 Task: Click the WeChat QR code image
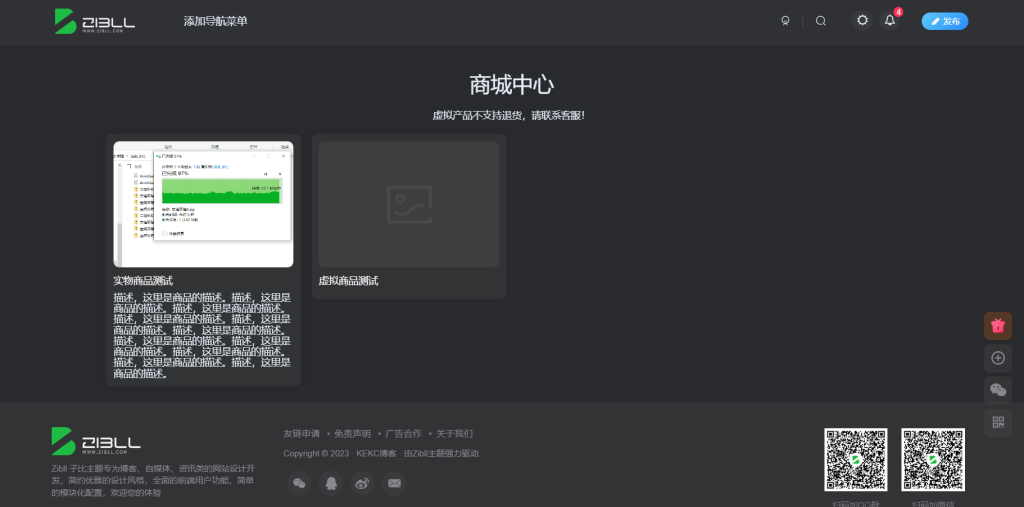933,460
